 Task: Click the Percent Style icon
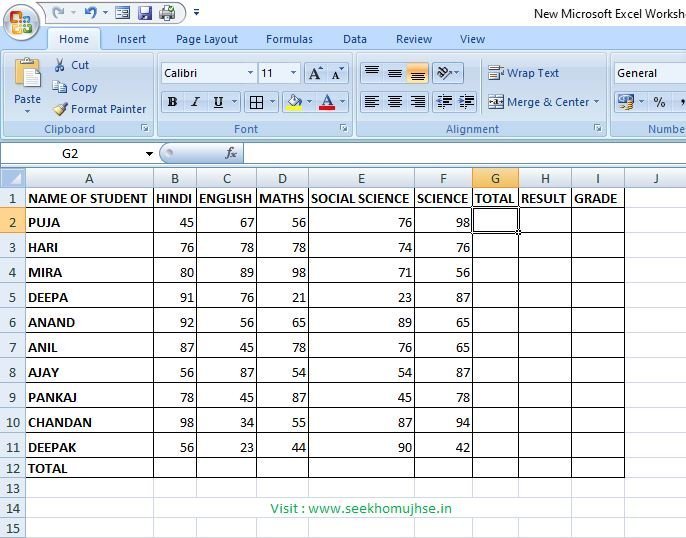659,102
